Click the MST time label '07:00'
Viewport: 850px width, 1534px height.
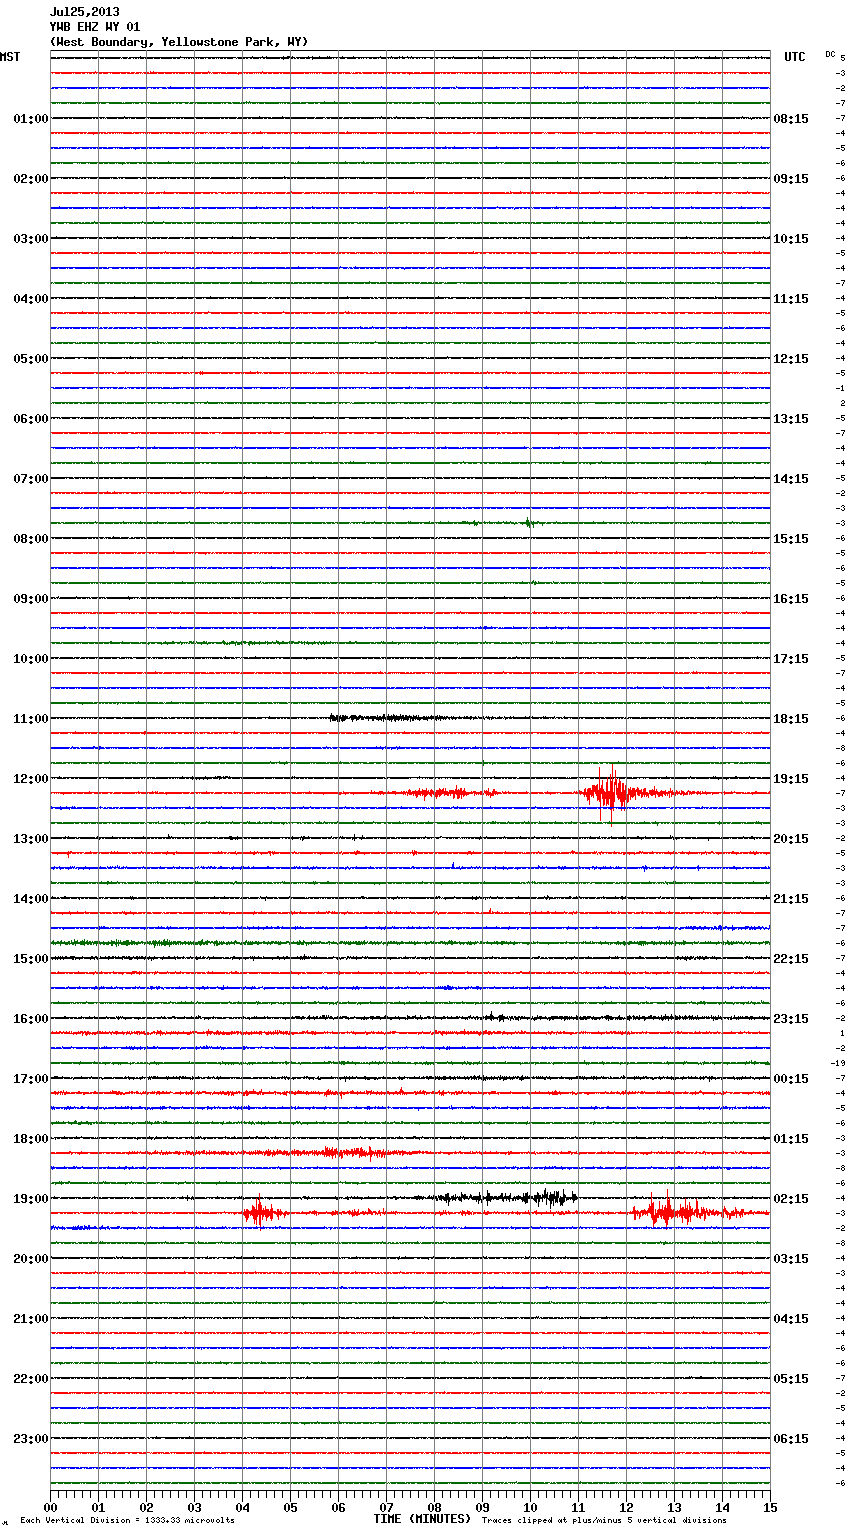pos(31,479)
